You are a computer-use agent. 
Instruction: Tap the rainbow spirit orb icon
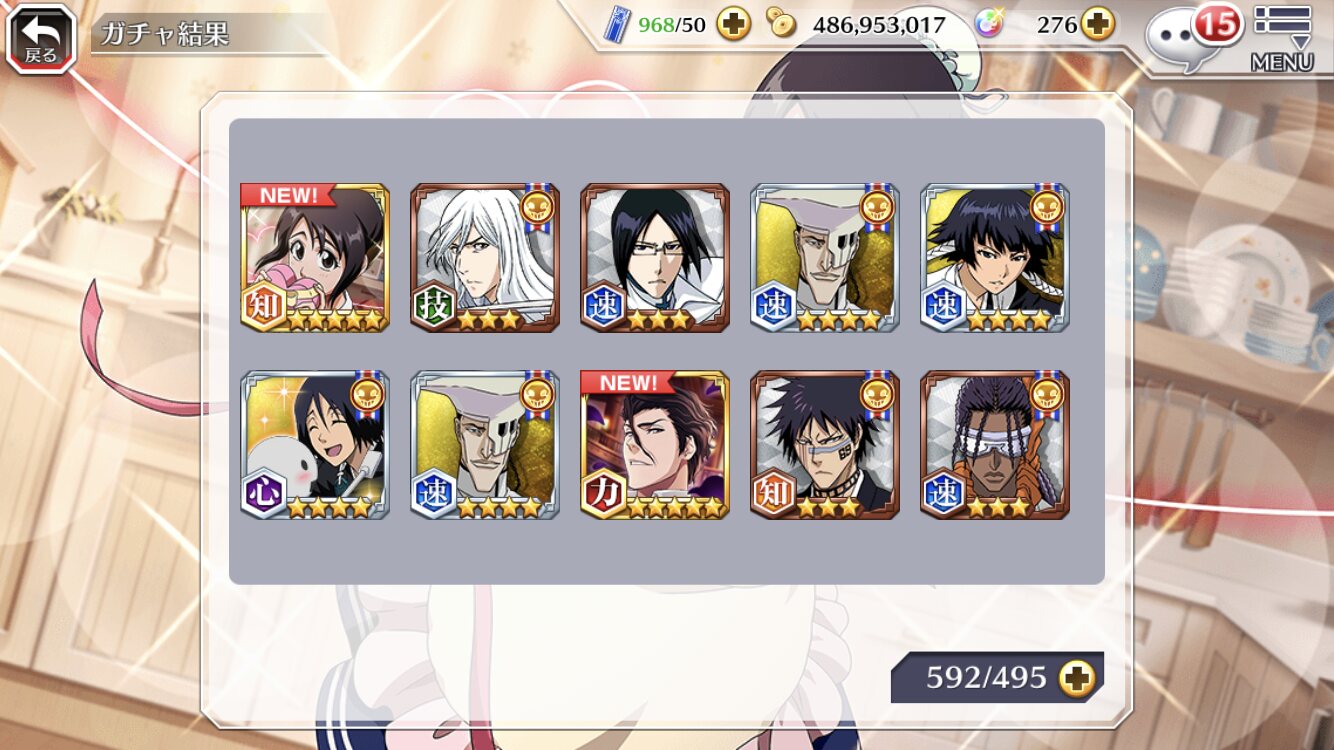990,24
